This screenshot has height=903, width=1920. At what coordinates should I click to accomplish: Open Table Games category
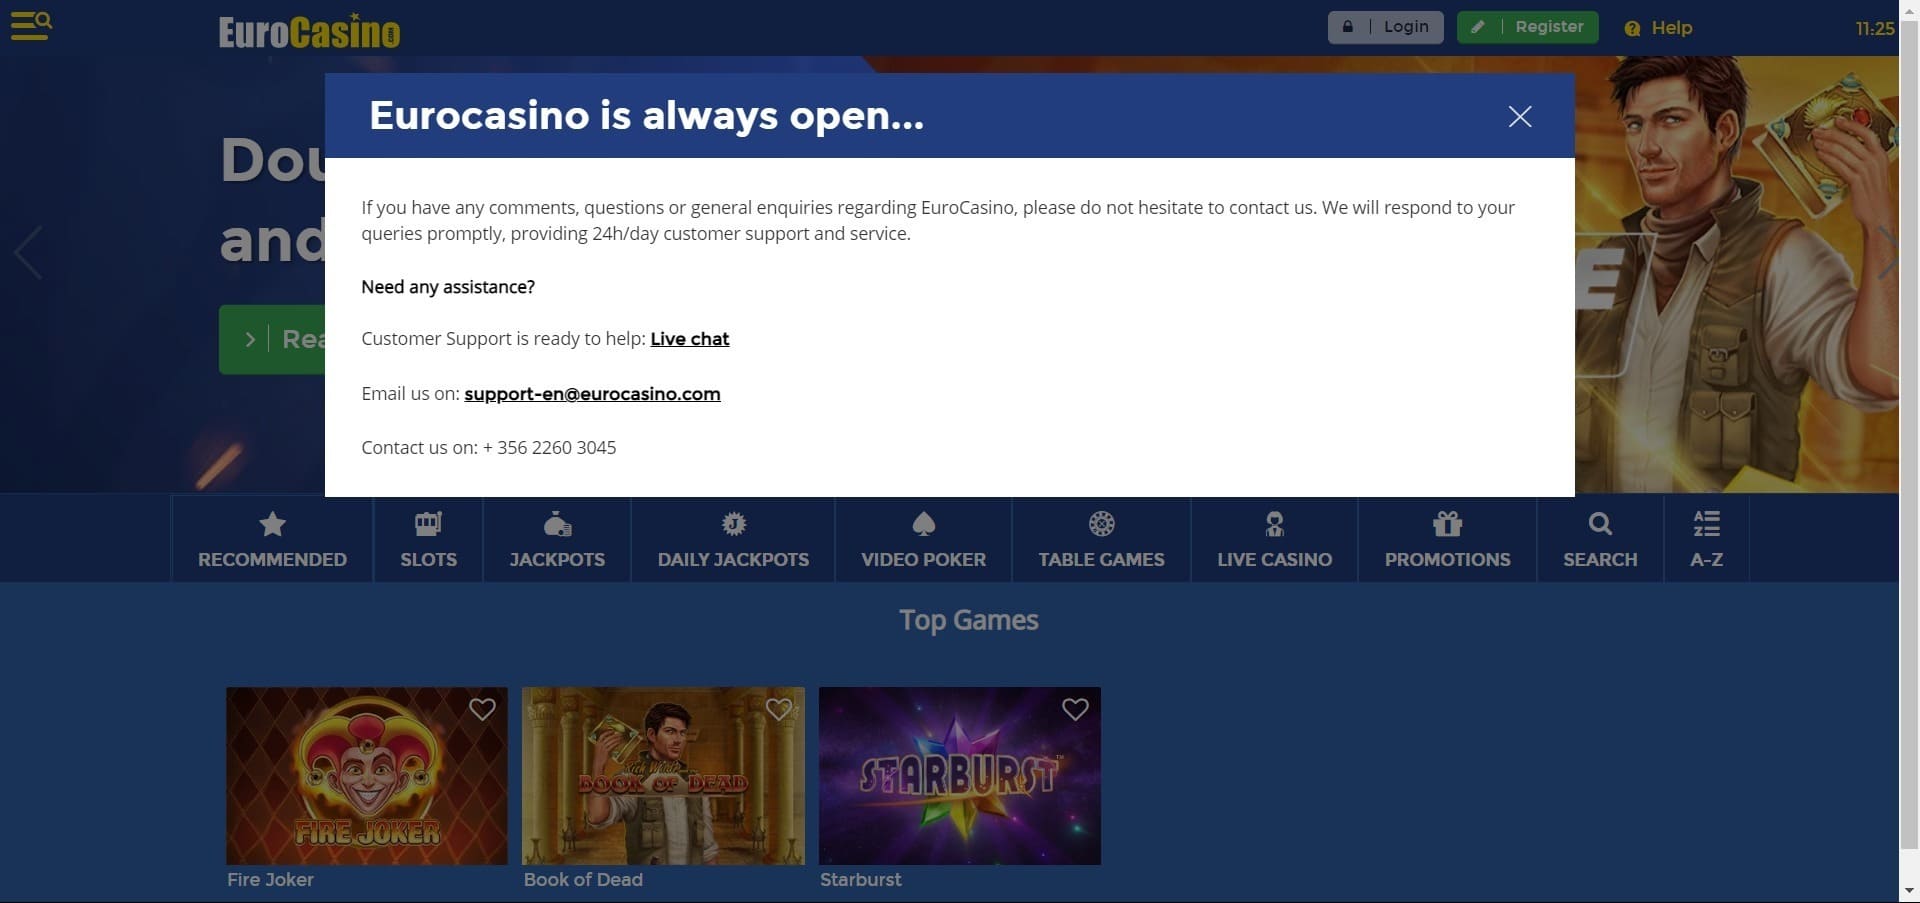coord(1101,538)
